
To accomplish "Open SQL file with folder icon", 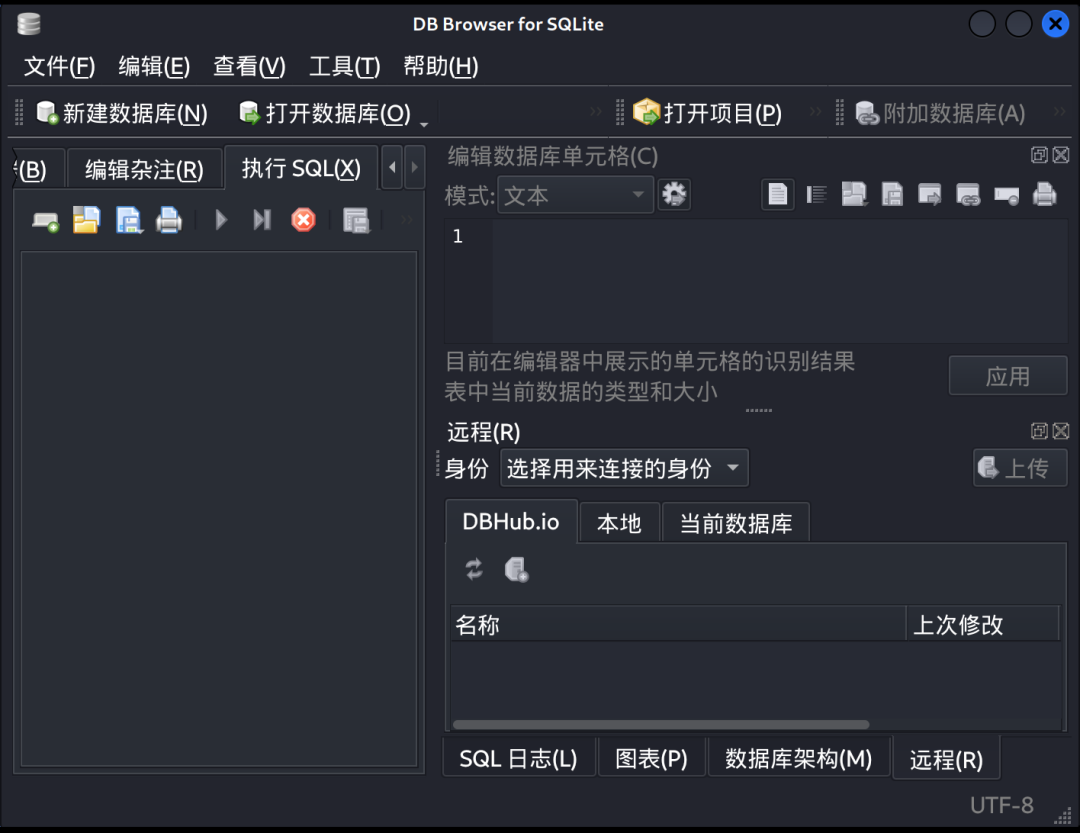I will pos(86,220).
